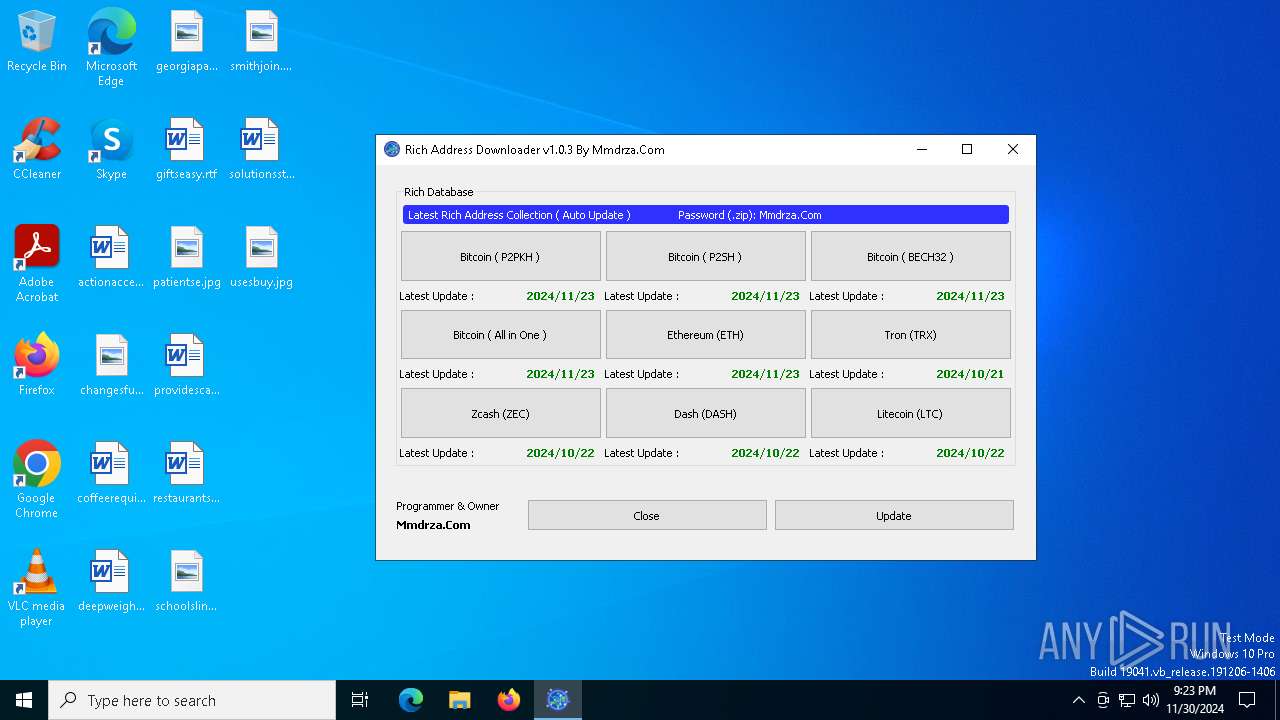Click the Dash (DASH) button
The height and width of the screenshot is (720, 1280).
705,414
